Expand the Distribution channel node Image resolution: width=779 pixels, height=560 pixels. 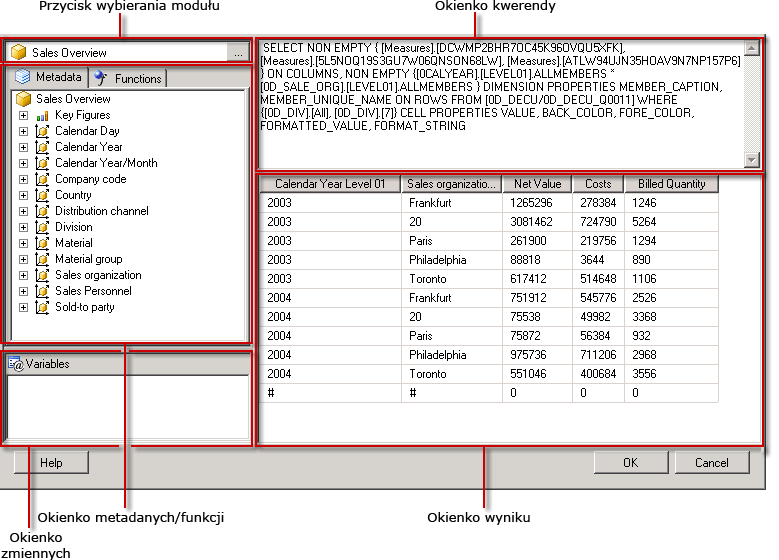[x=23, y=211]
